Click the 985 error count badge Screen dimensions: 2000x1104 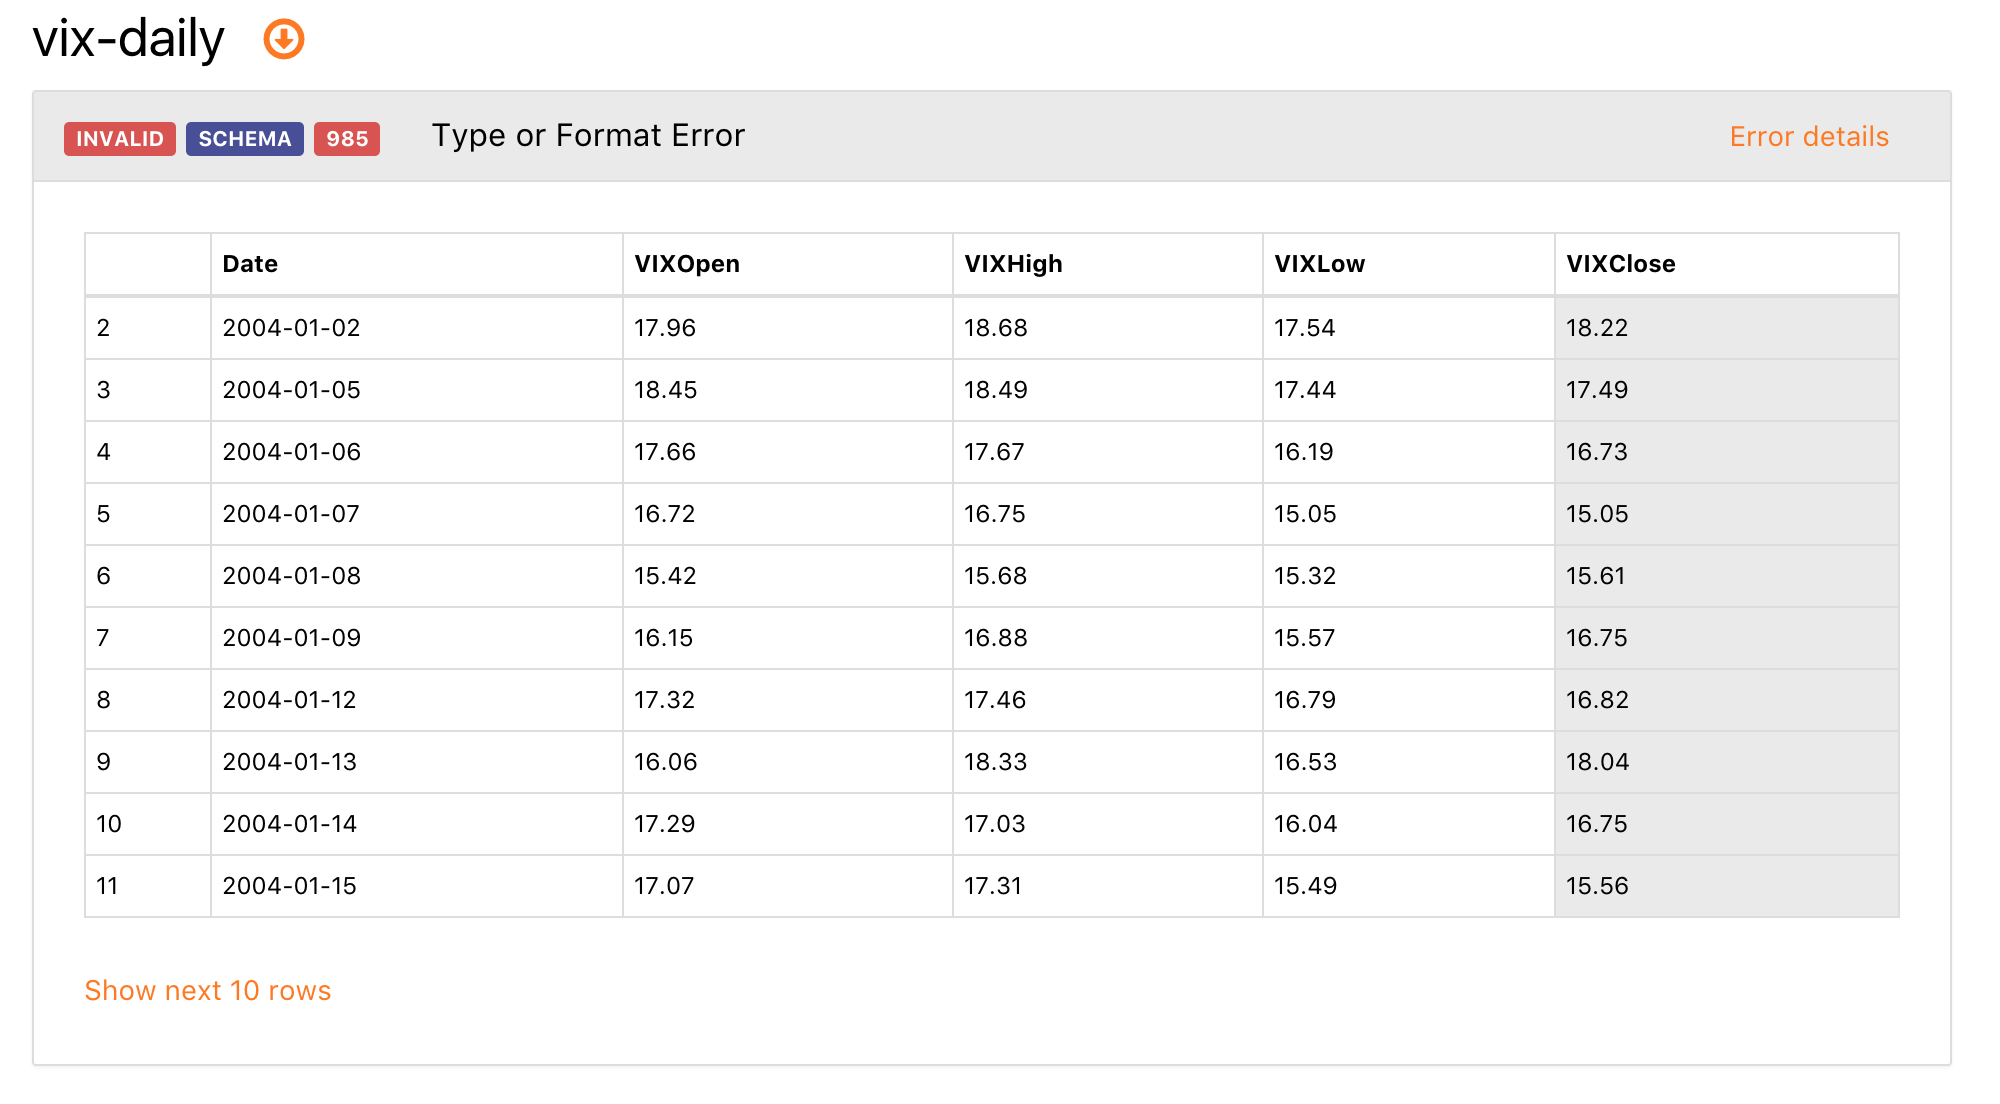pyautogui.click(x=347, y=139)
